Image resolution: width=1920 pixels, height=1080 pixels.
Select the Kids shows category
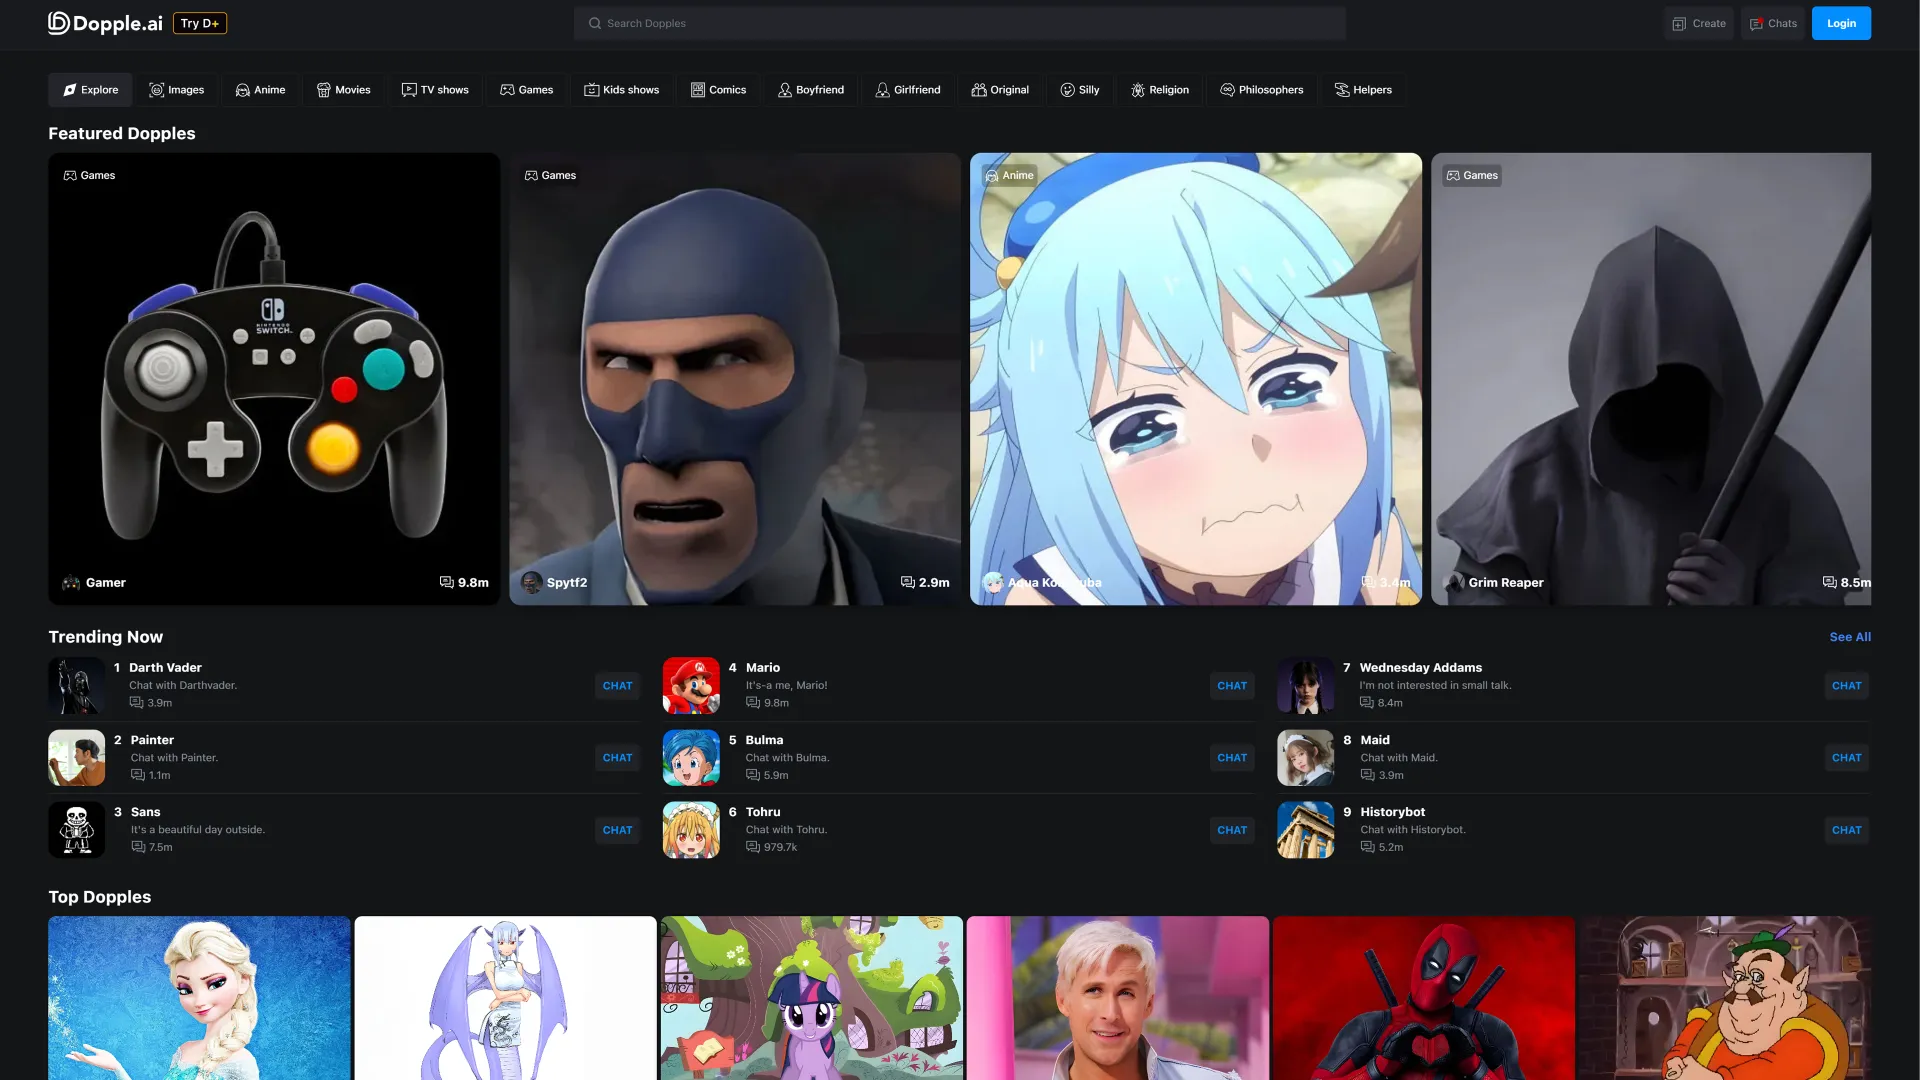point(622,90)
